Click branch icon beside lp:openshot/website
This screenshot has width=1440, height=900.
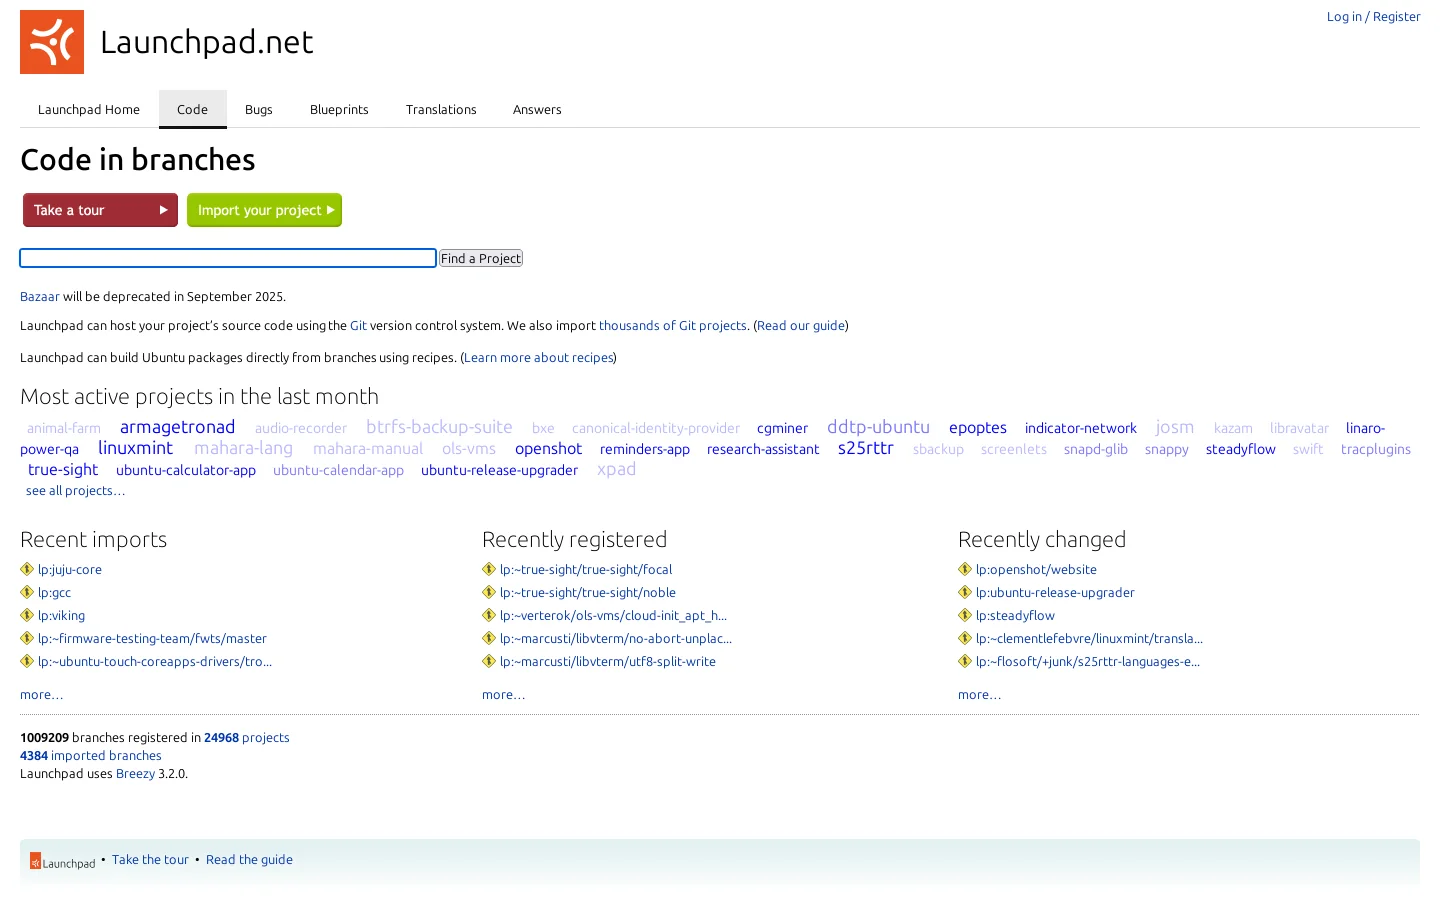pyautogui.click(x=965, y=569)
